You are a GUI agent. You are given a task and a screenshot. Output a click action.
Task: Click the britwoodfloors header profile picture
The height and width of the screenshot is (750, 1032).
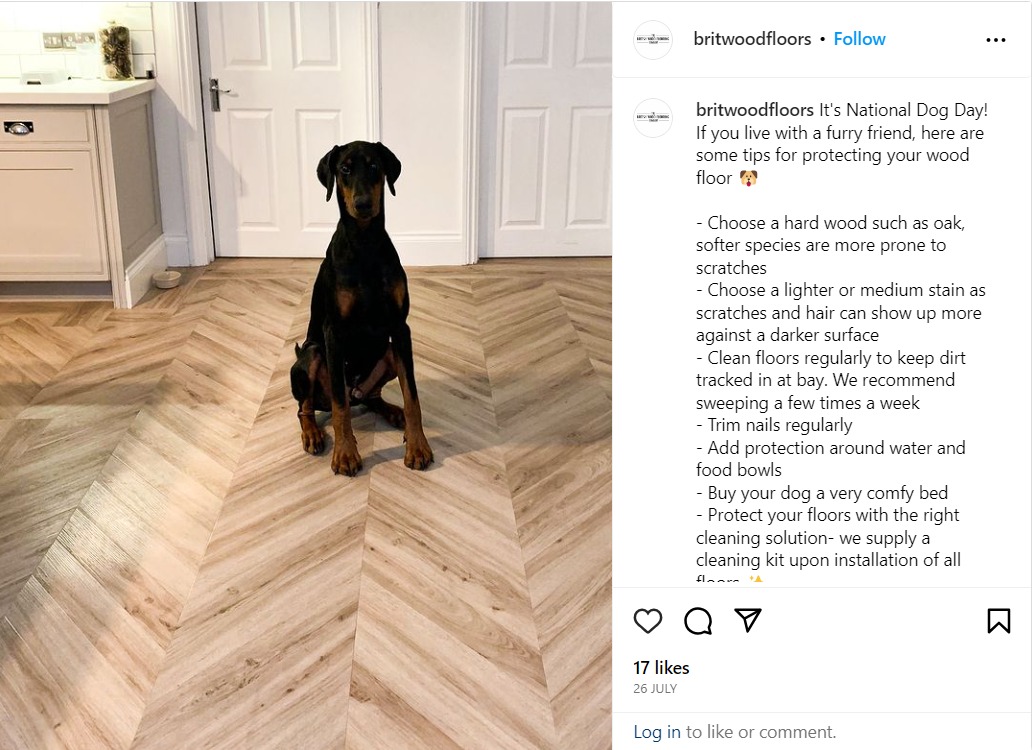point(652,40)
